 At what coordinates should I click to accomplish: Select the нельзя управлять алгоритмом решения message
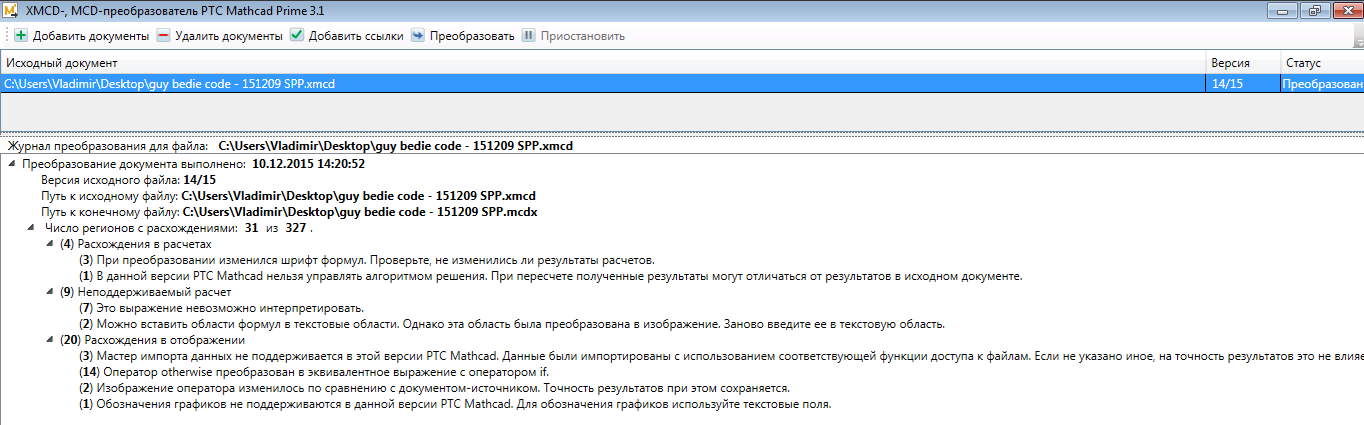550,276
